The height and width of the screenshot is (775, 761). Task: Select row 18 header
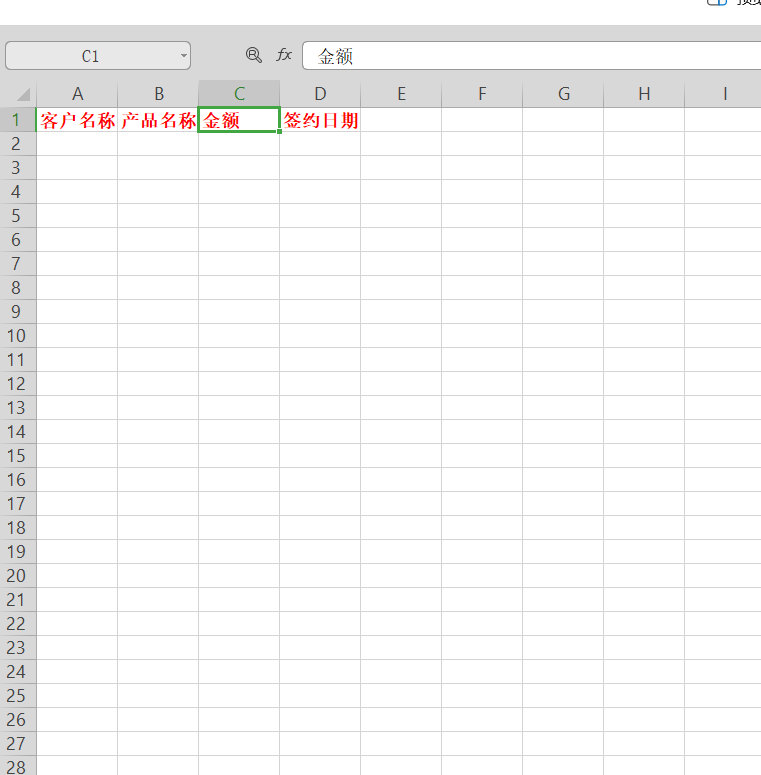tap(18, 528)
